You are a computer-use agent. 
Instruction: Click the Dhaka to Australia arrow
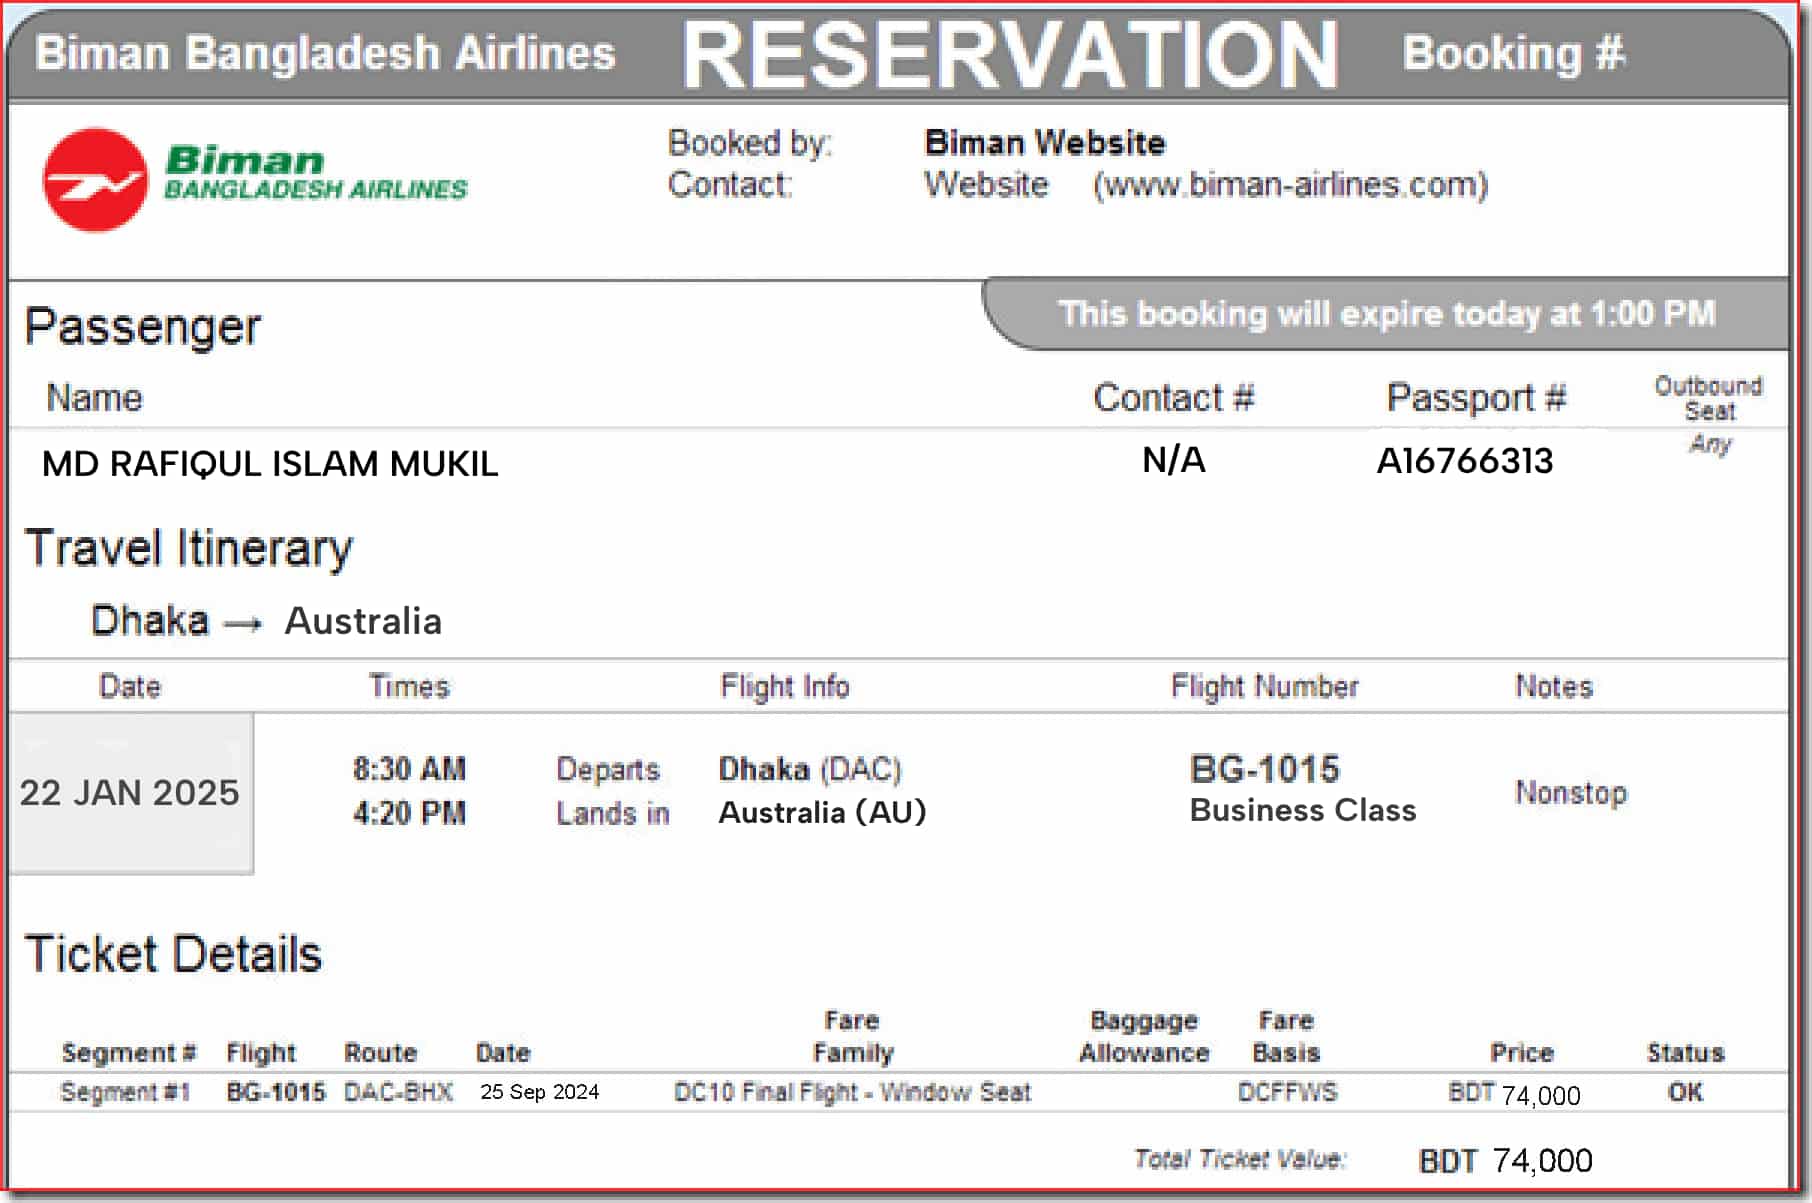[x=243, y=625]
